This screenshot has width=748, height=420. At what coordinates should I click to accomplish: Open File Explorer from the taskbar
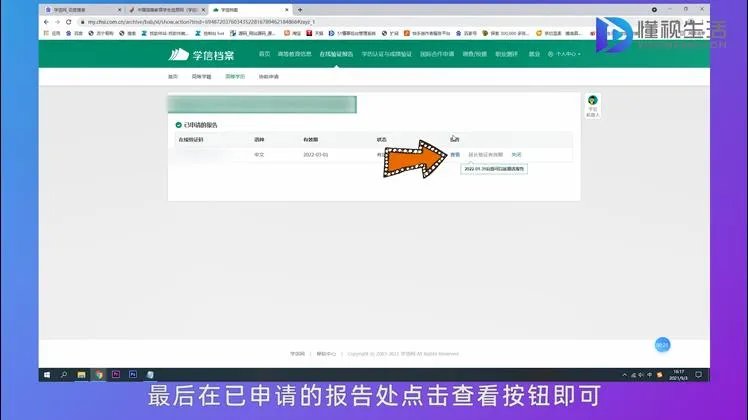(x=82, y=375)
